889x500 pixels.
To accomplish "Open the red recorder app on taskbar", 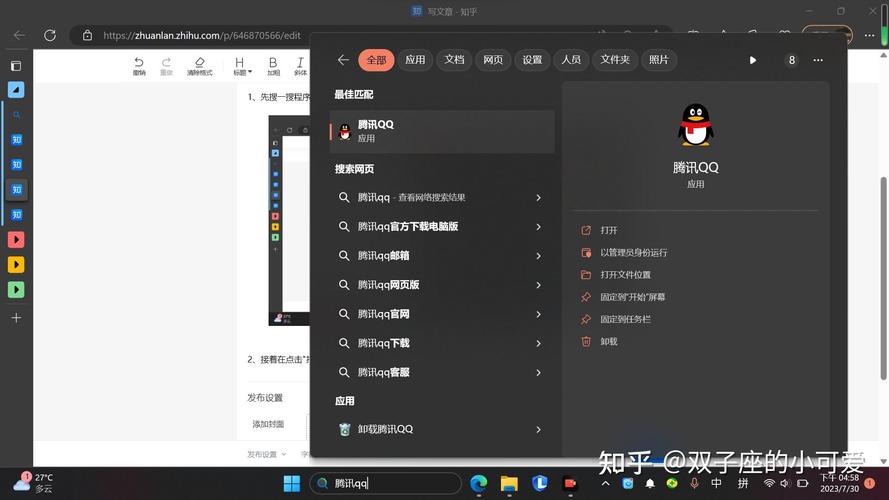I will (570, 484).
